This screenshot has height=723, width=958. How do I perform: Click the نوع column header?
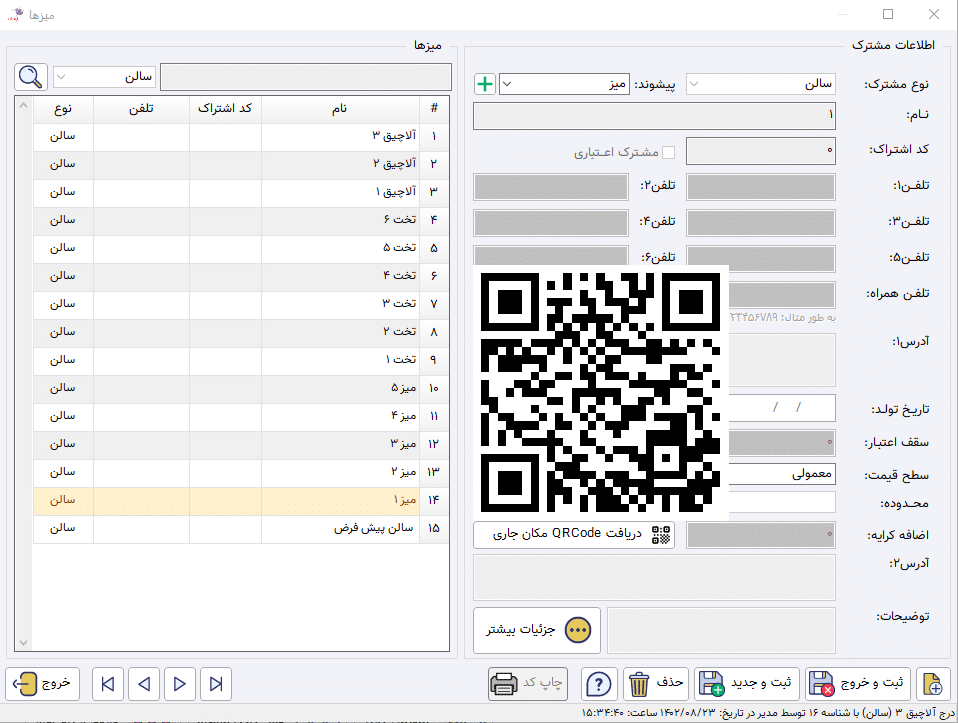point(63,109)
